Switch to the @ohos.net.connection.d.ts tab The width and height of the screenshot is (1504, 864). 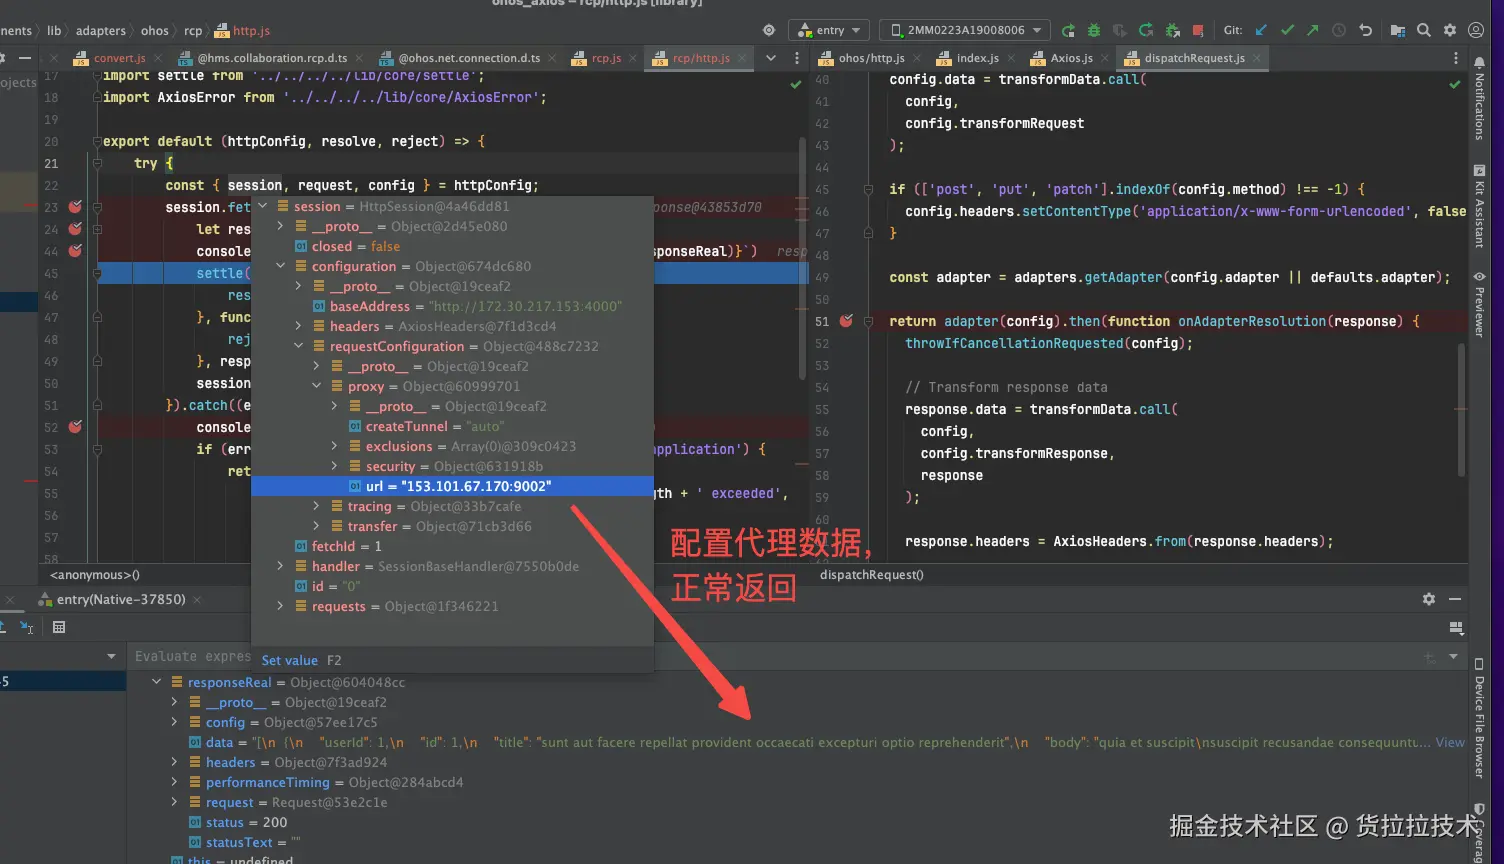coord(461,58)
